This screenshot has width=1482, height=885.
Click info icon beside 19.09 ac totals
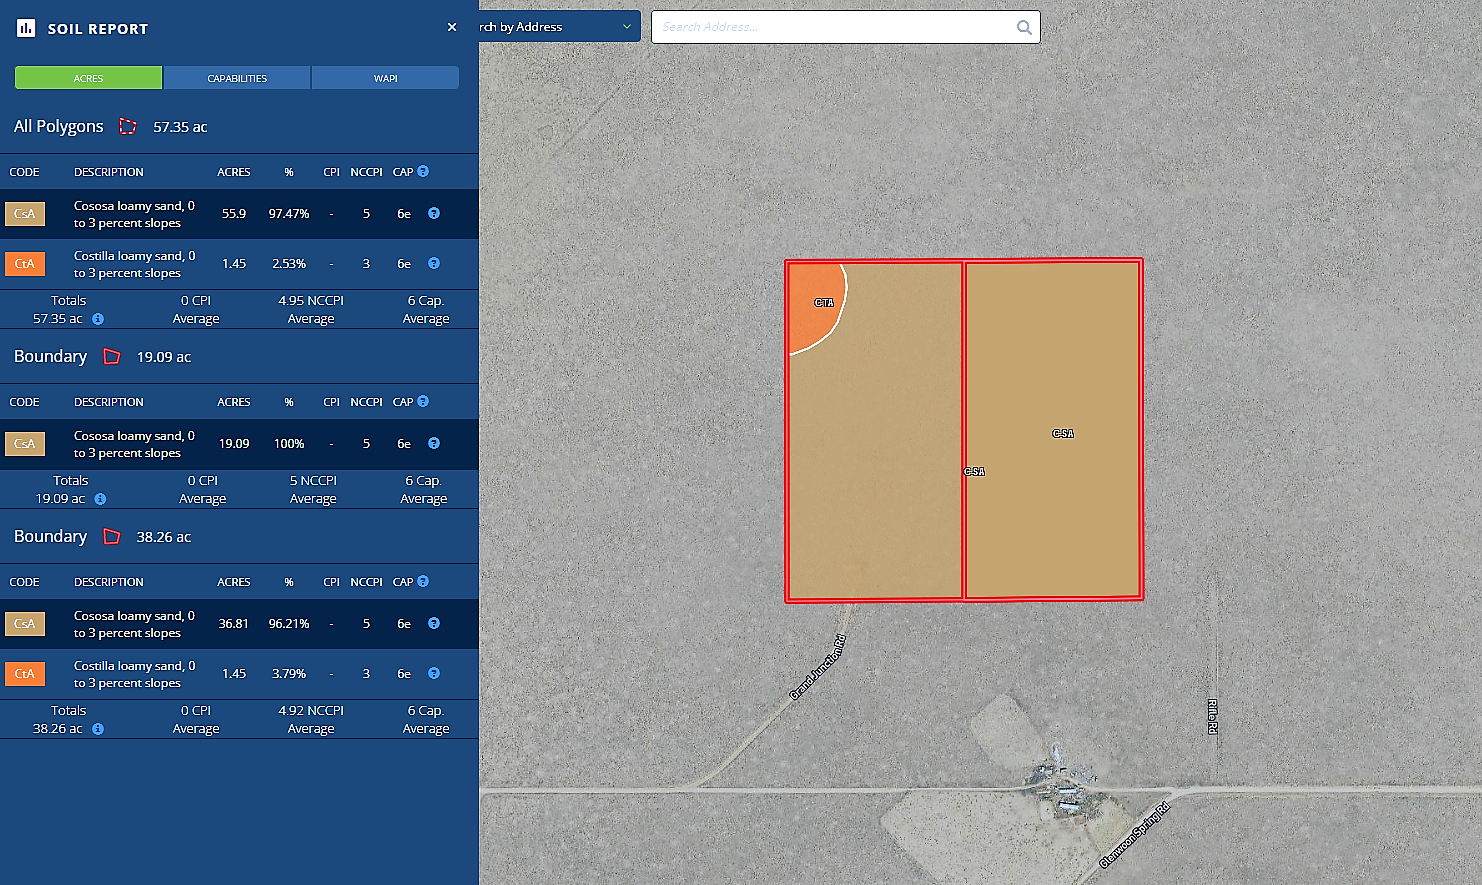click(100, 499)
